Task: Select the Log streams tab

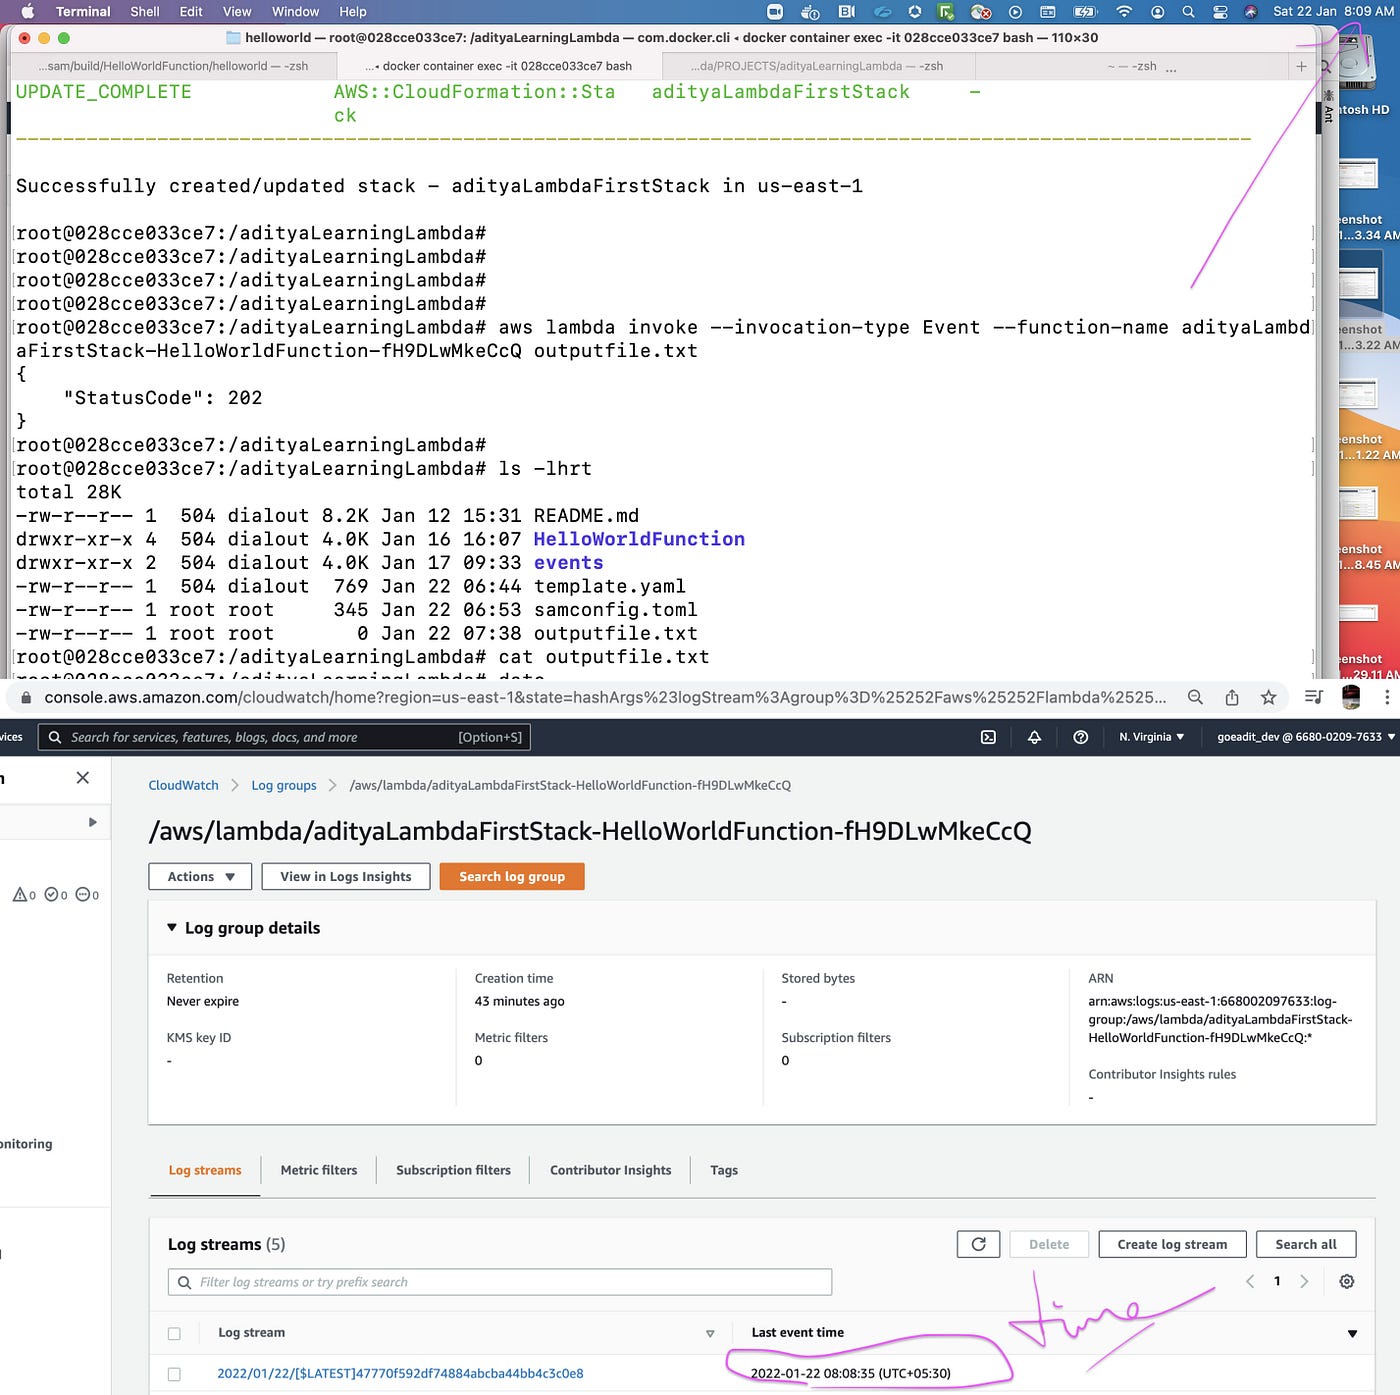Action: click(x=205, y=1170)
